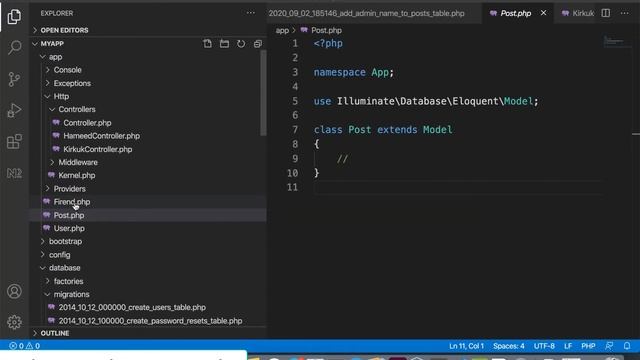Open the Explorer view in activity bar

pyautogui.click(x=14, y=16)
